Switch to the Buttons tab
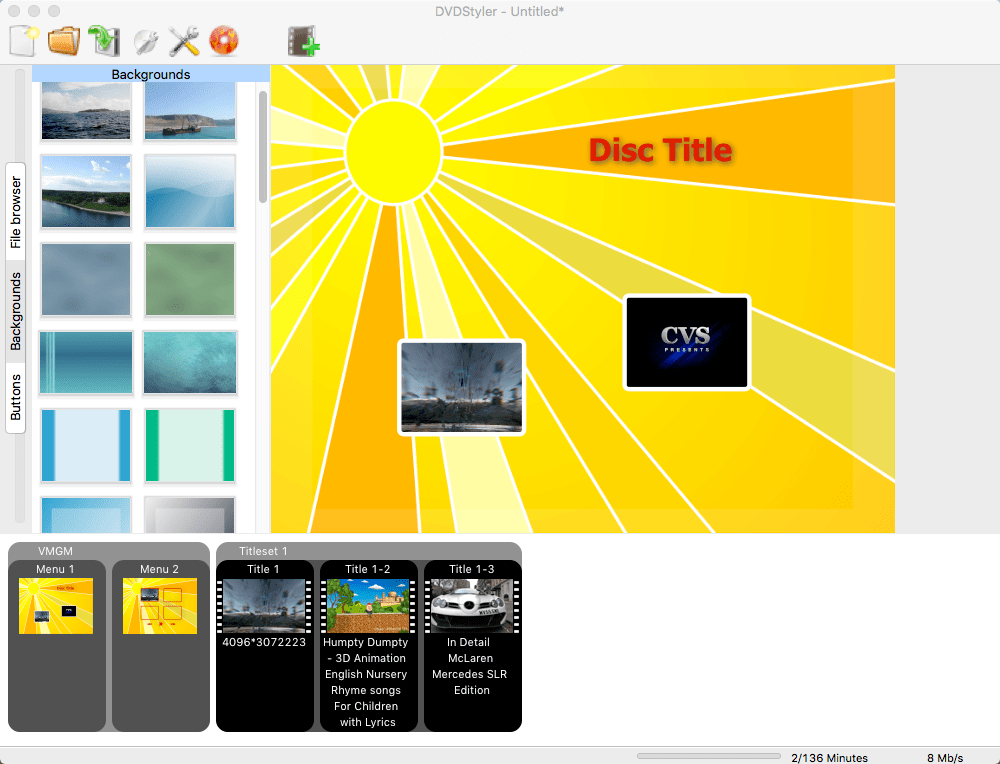This screenshot has width=1000, height=764. click(x=15, y=390)
